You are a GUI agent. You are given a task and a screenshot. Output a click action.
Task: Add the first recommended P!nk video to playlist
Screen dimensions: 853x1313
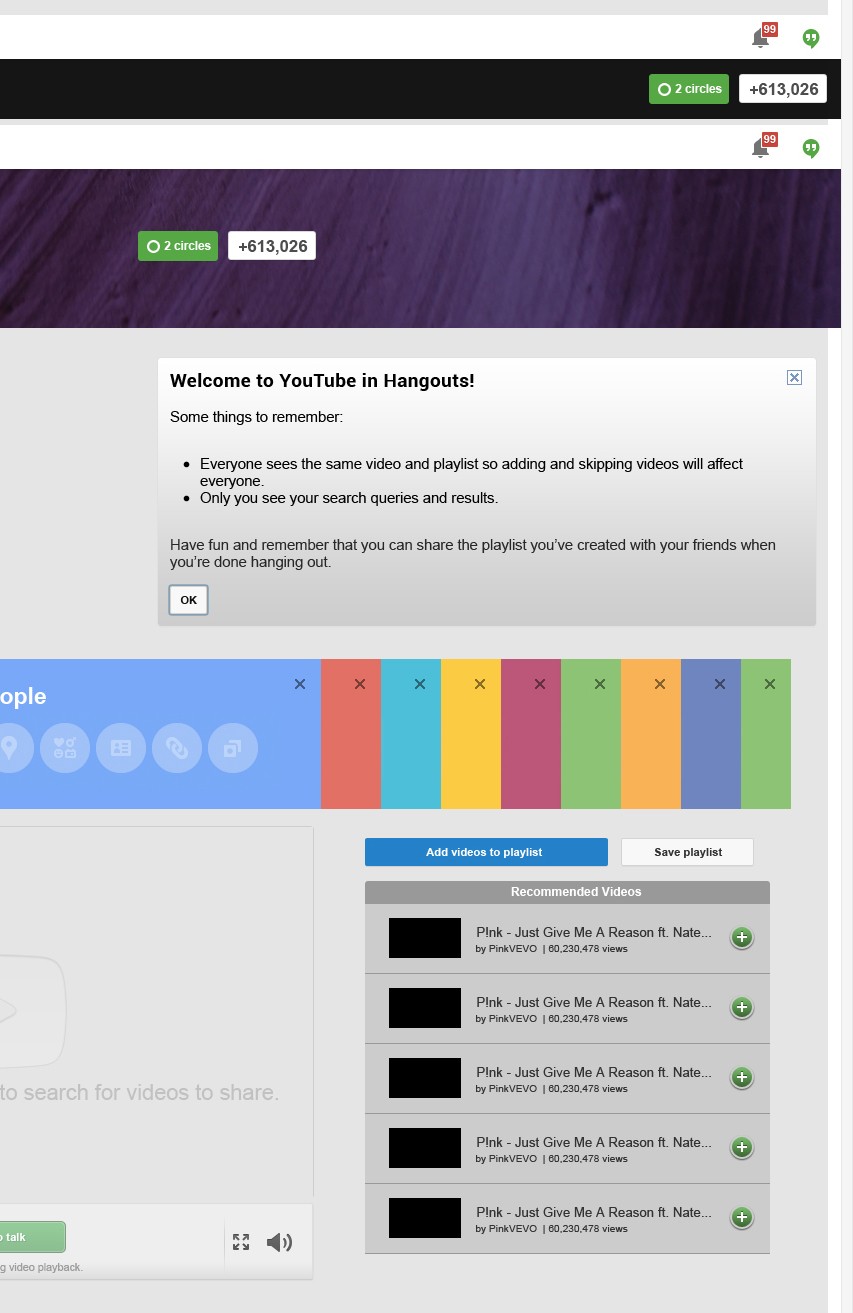coord(742,938)
